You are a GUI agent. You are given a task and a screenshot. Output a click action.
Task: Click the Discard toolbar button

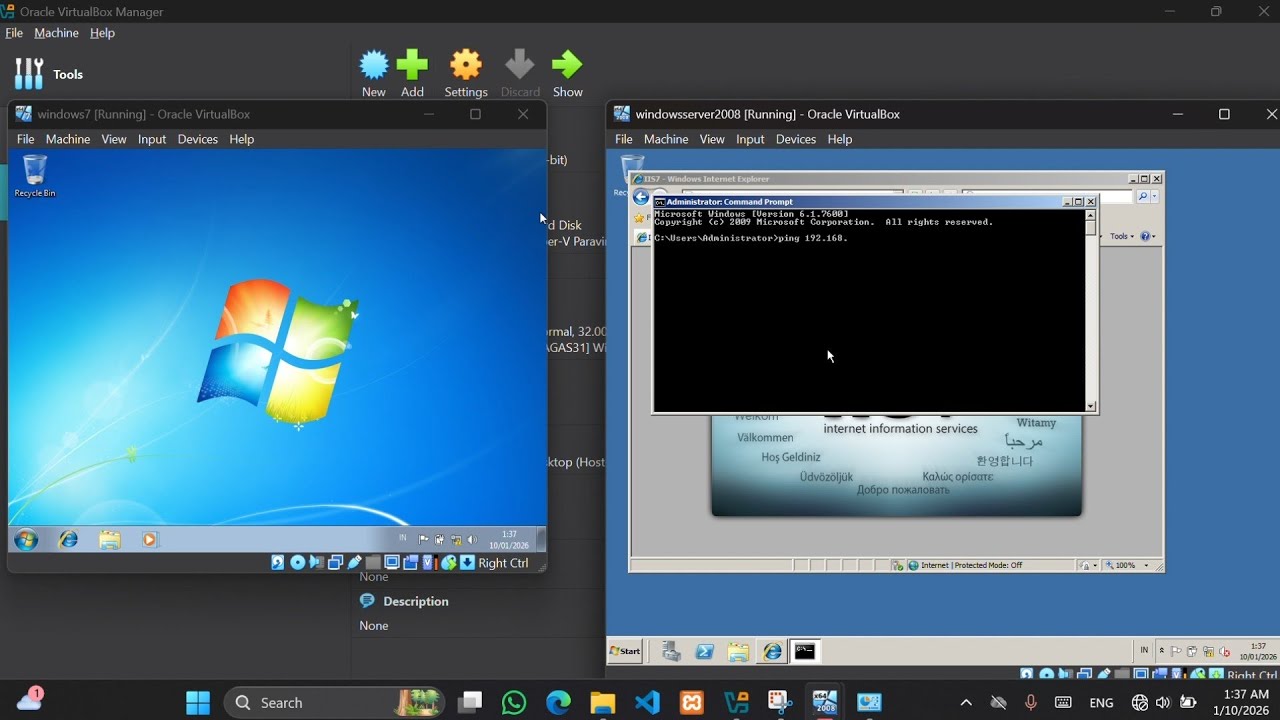click(x=520, y=74)
